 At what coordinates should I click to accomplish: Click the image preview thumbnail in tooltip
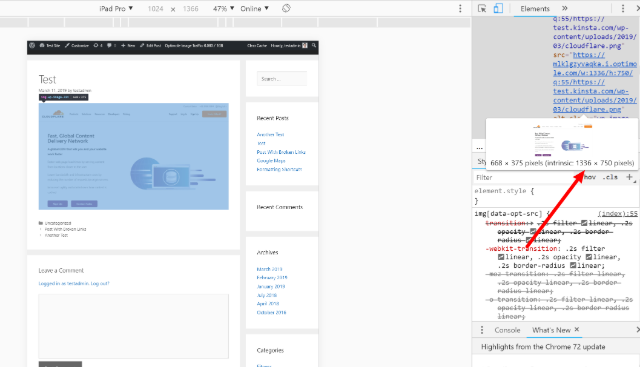click(x=562, y=140)
